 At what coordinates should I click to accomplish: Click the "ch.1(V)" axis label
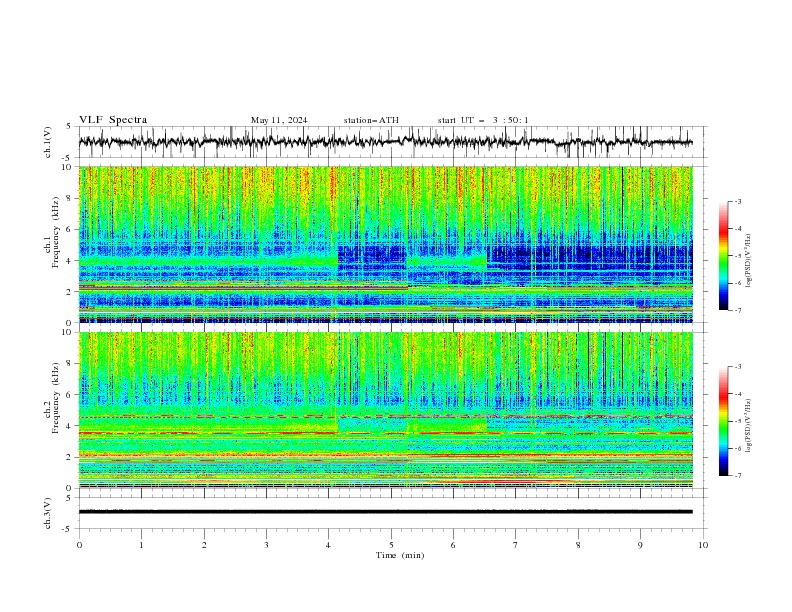coord(48,142)
